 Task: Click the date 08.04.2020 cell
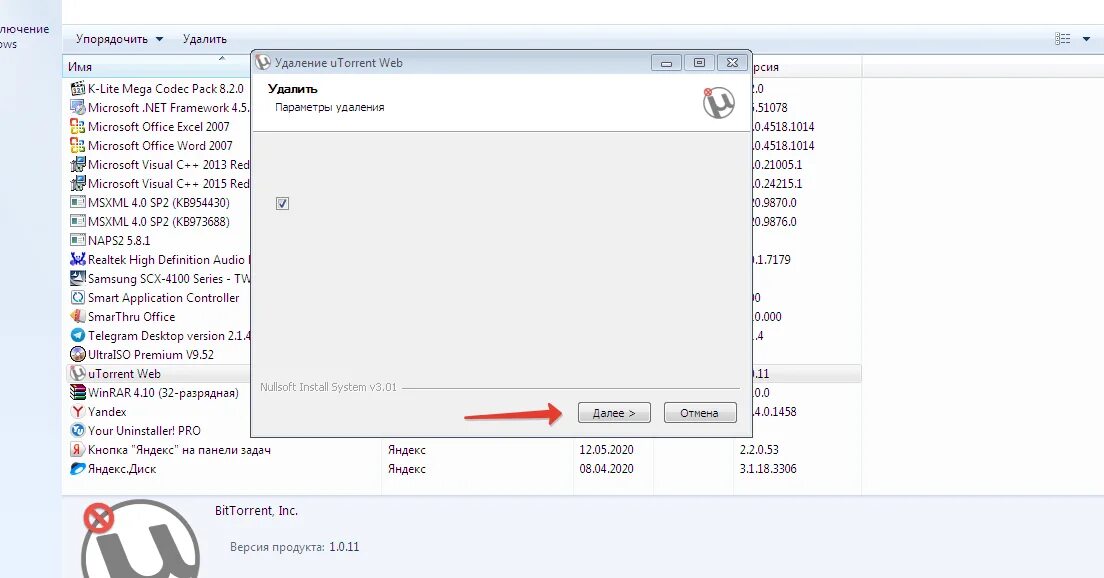click(x=606, y=469)
